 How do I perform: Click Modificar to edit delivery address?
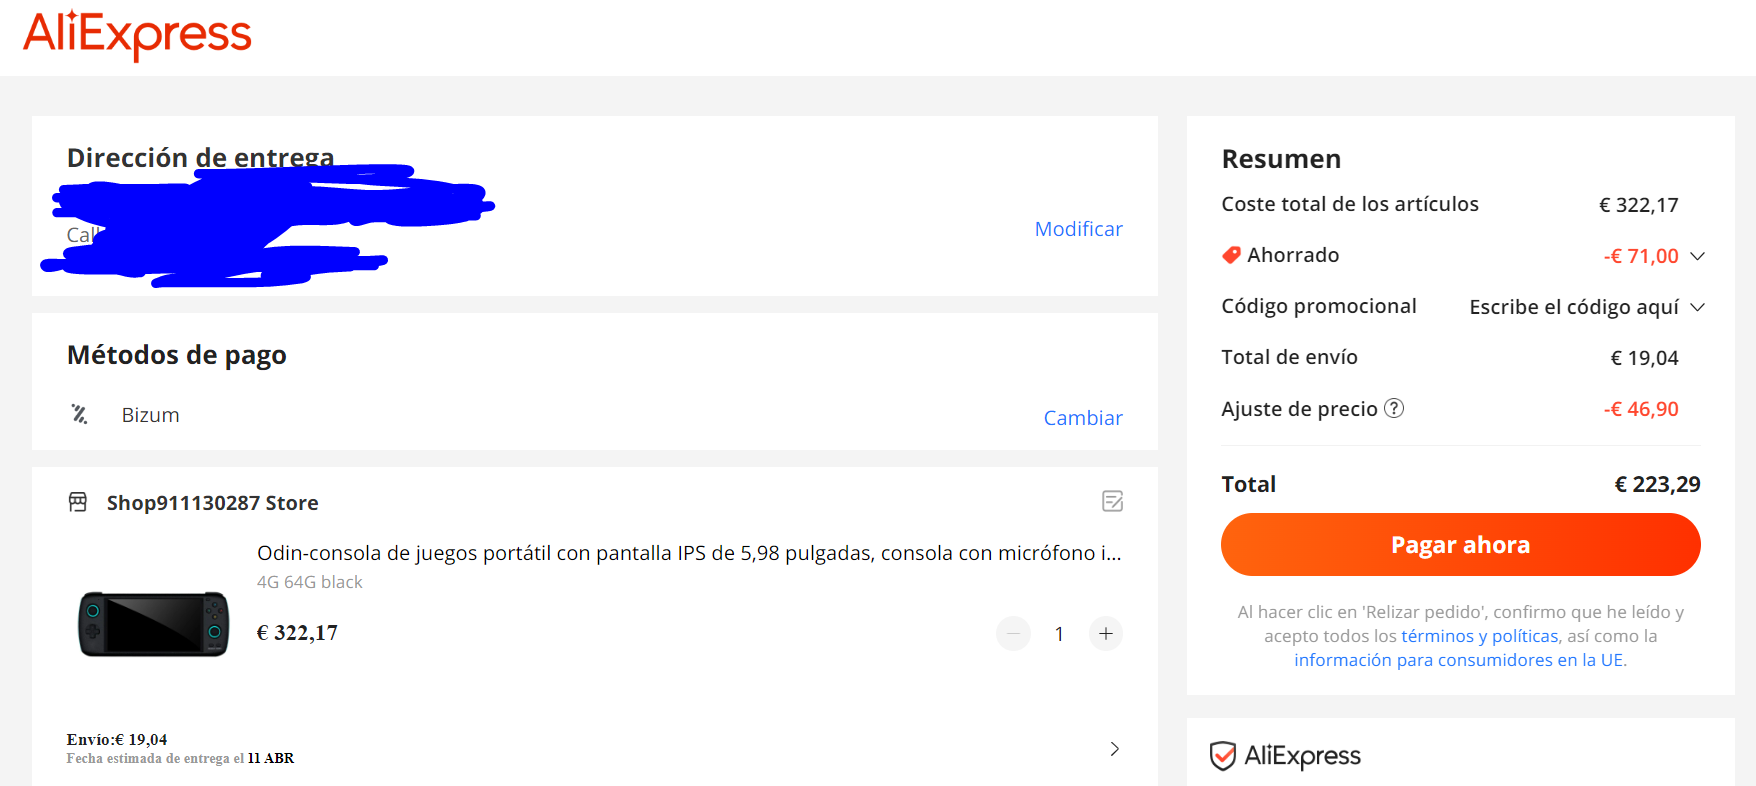tap(1078, 229)
